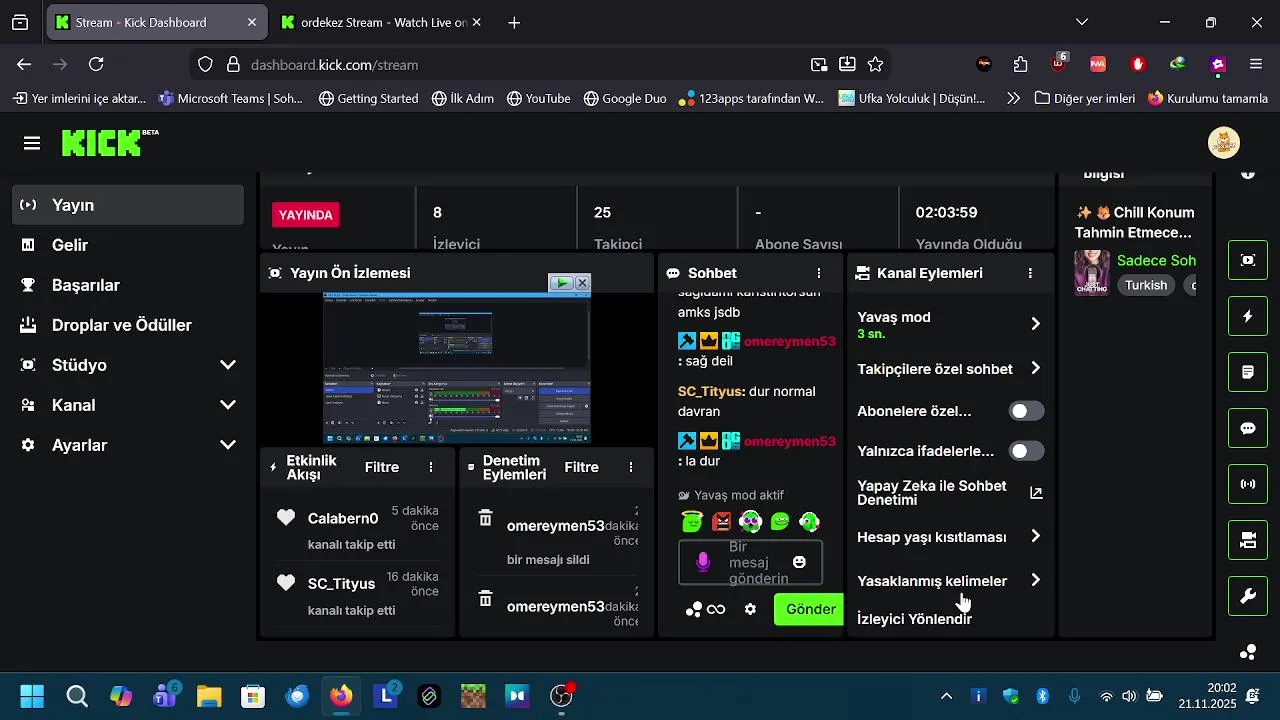
Task: Open Firefox from the taskbar
Action: pyautogui.click(x=341, y=696)
